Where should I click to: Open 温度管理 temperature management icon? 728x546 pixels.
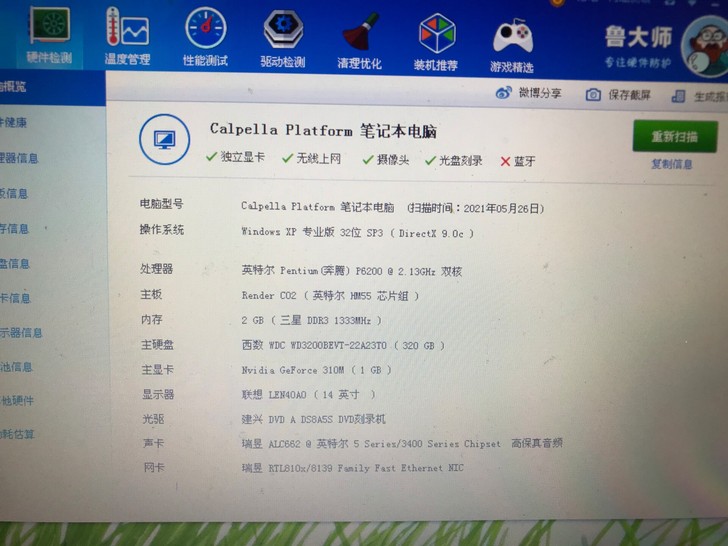[x=127, y=28]
